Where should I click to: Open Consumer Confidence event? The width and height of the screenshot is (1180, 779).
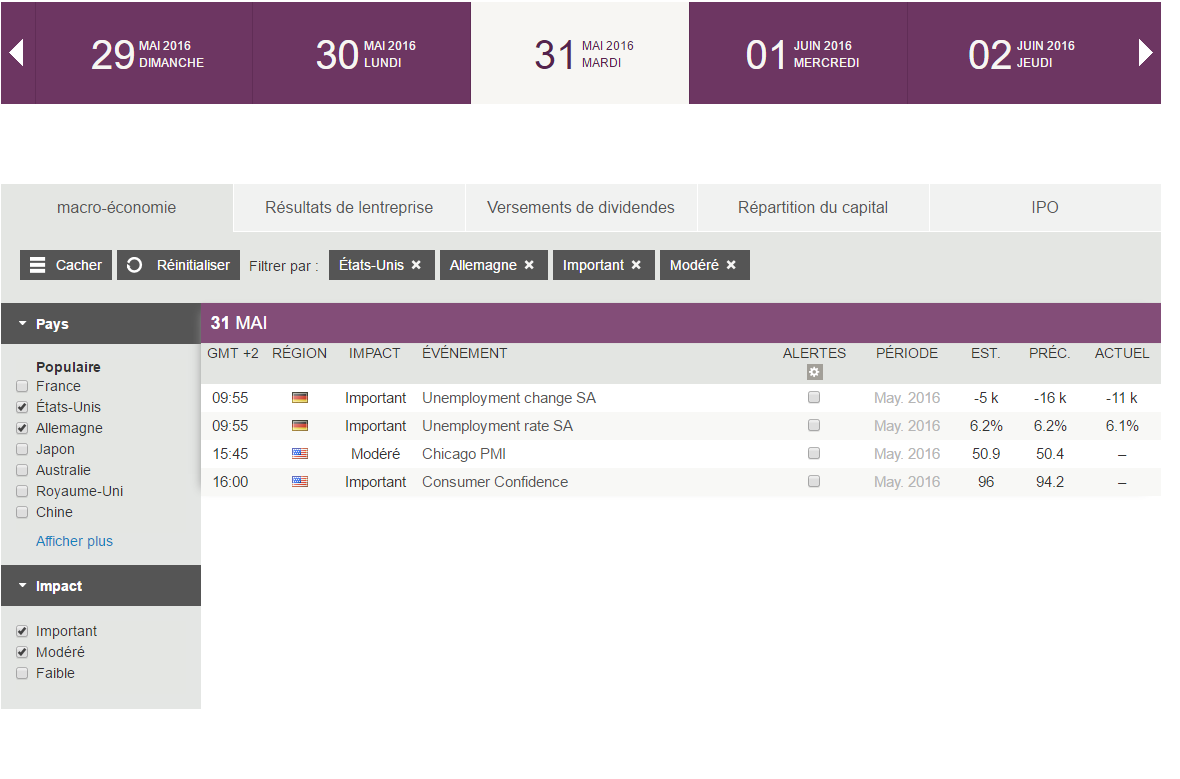point(495,482)
